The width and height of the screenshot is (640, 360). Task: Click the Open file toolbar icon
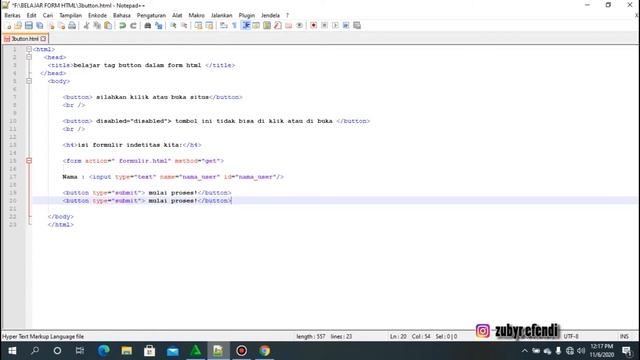(18, 26)
